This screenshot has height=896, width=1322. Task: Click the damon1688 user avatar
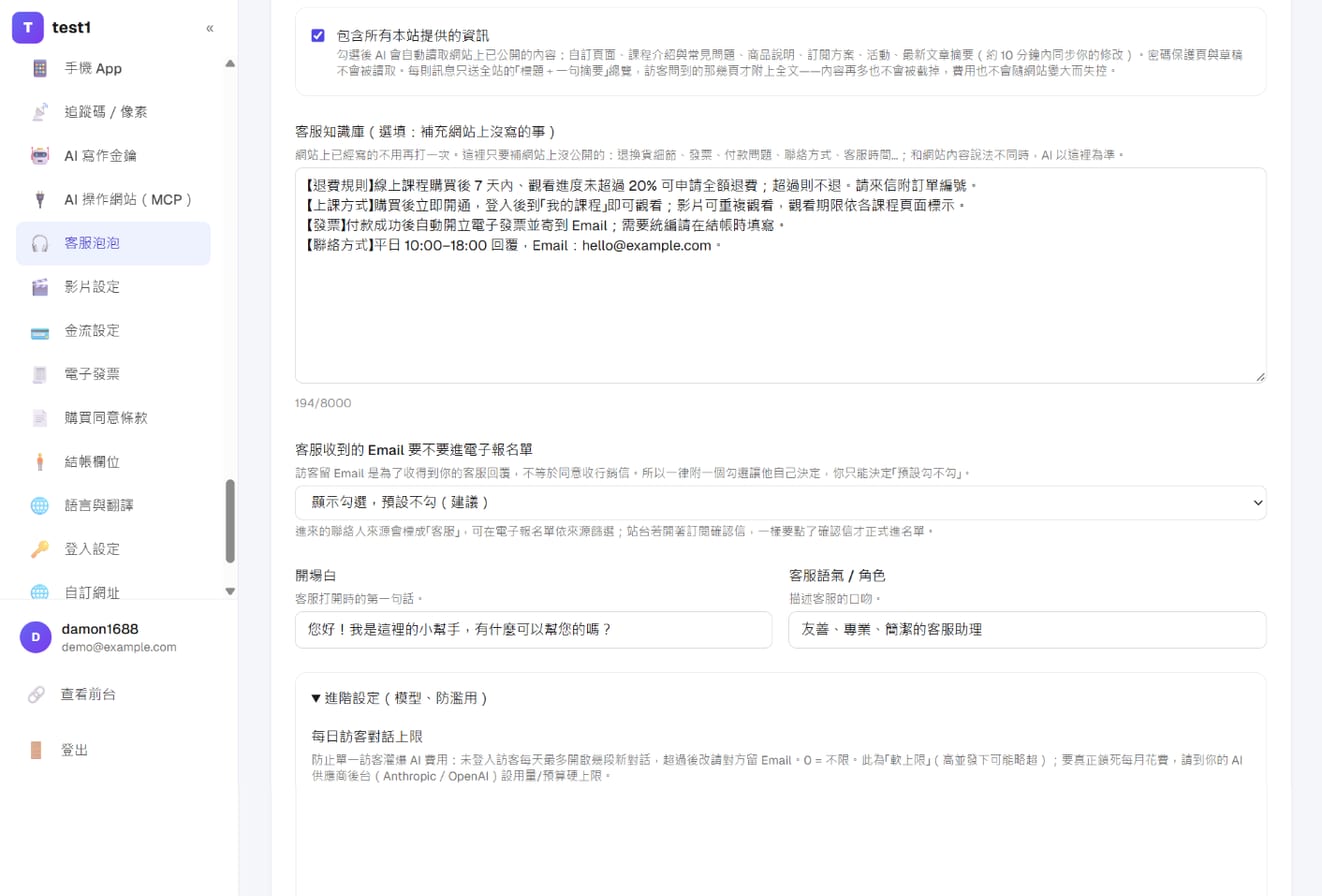pyautogui.click(x=36, y=637)
